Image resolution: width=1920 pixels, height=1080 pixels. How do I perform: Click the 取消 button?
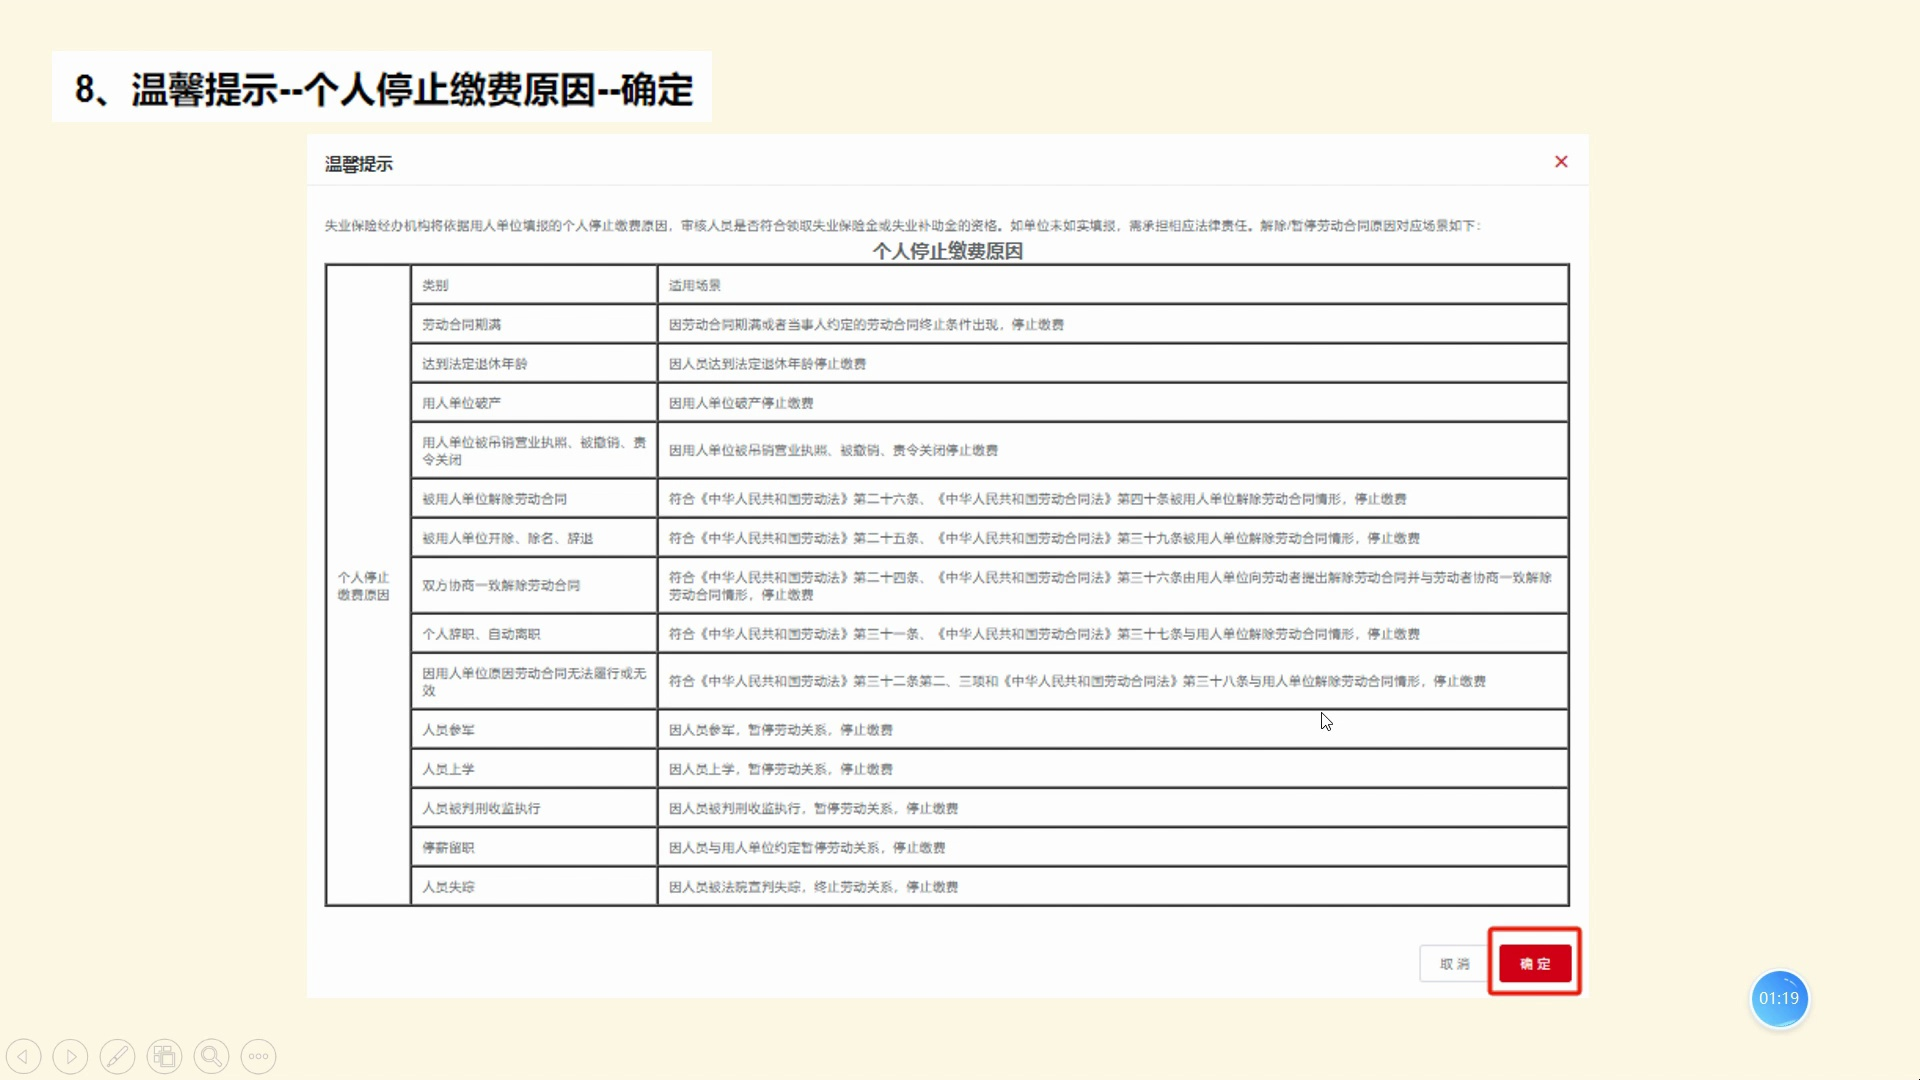[x=1454, y=964]
